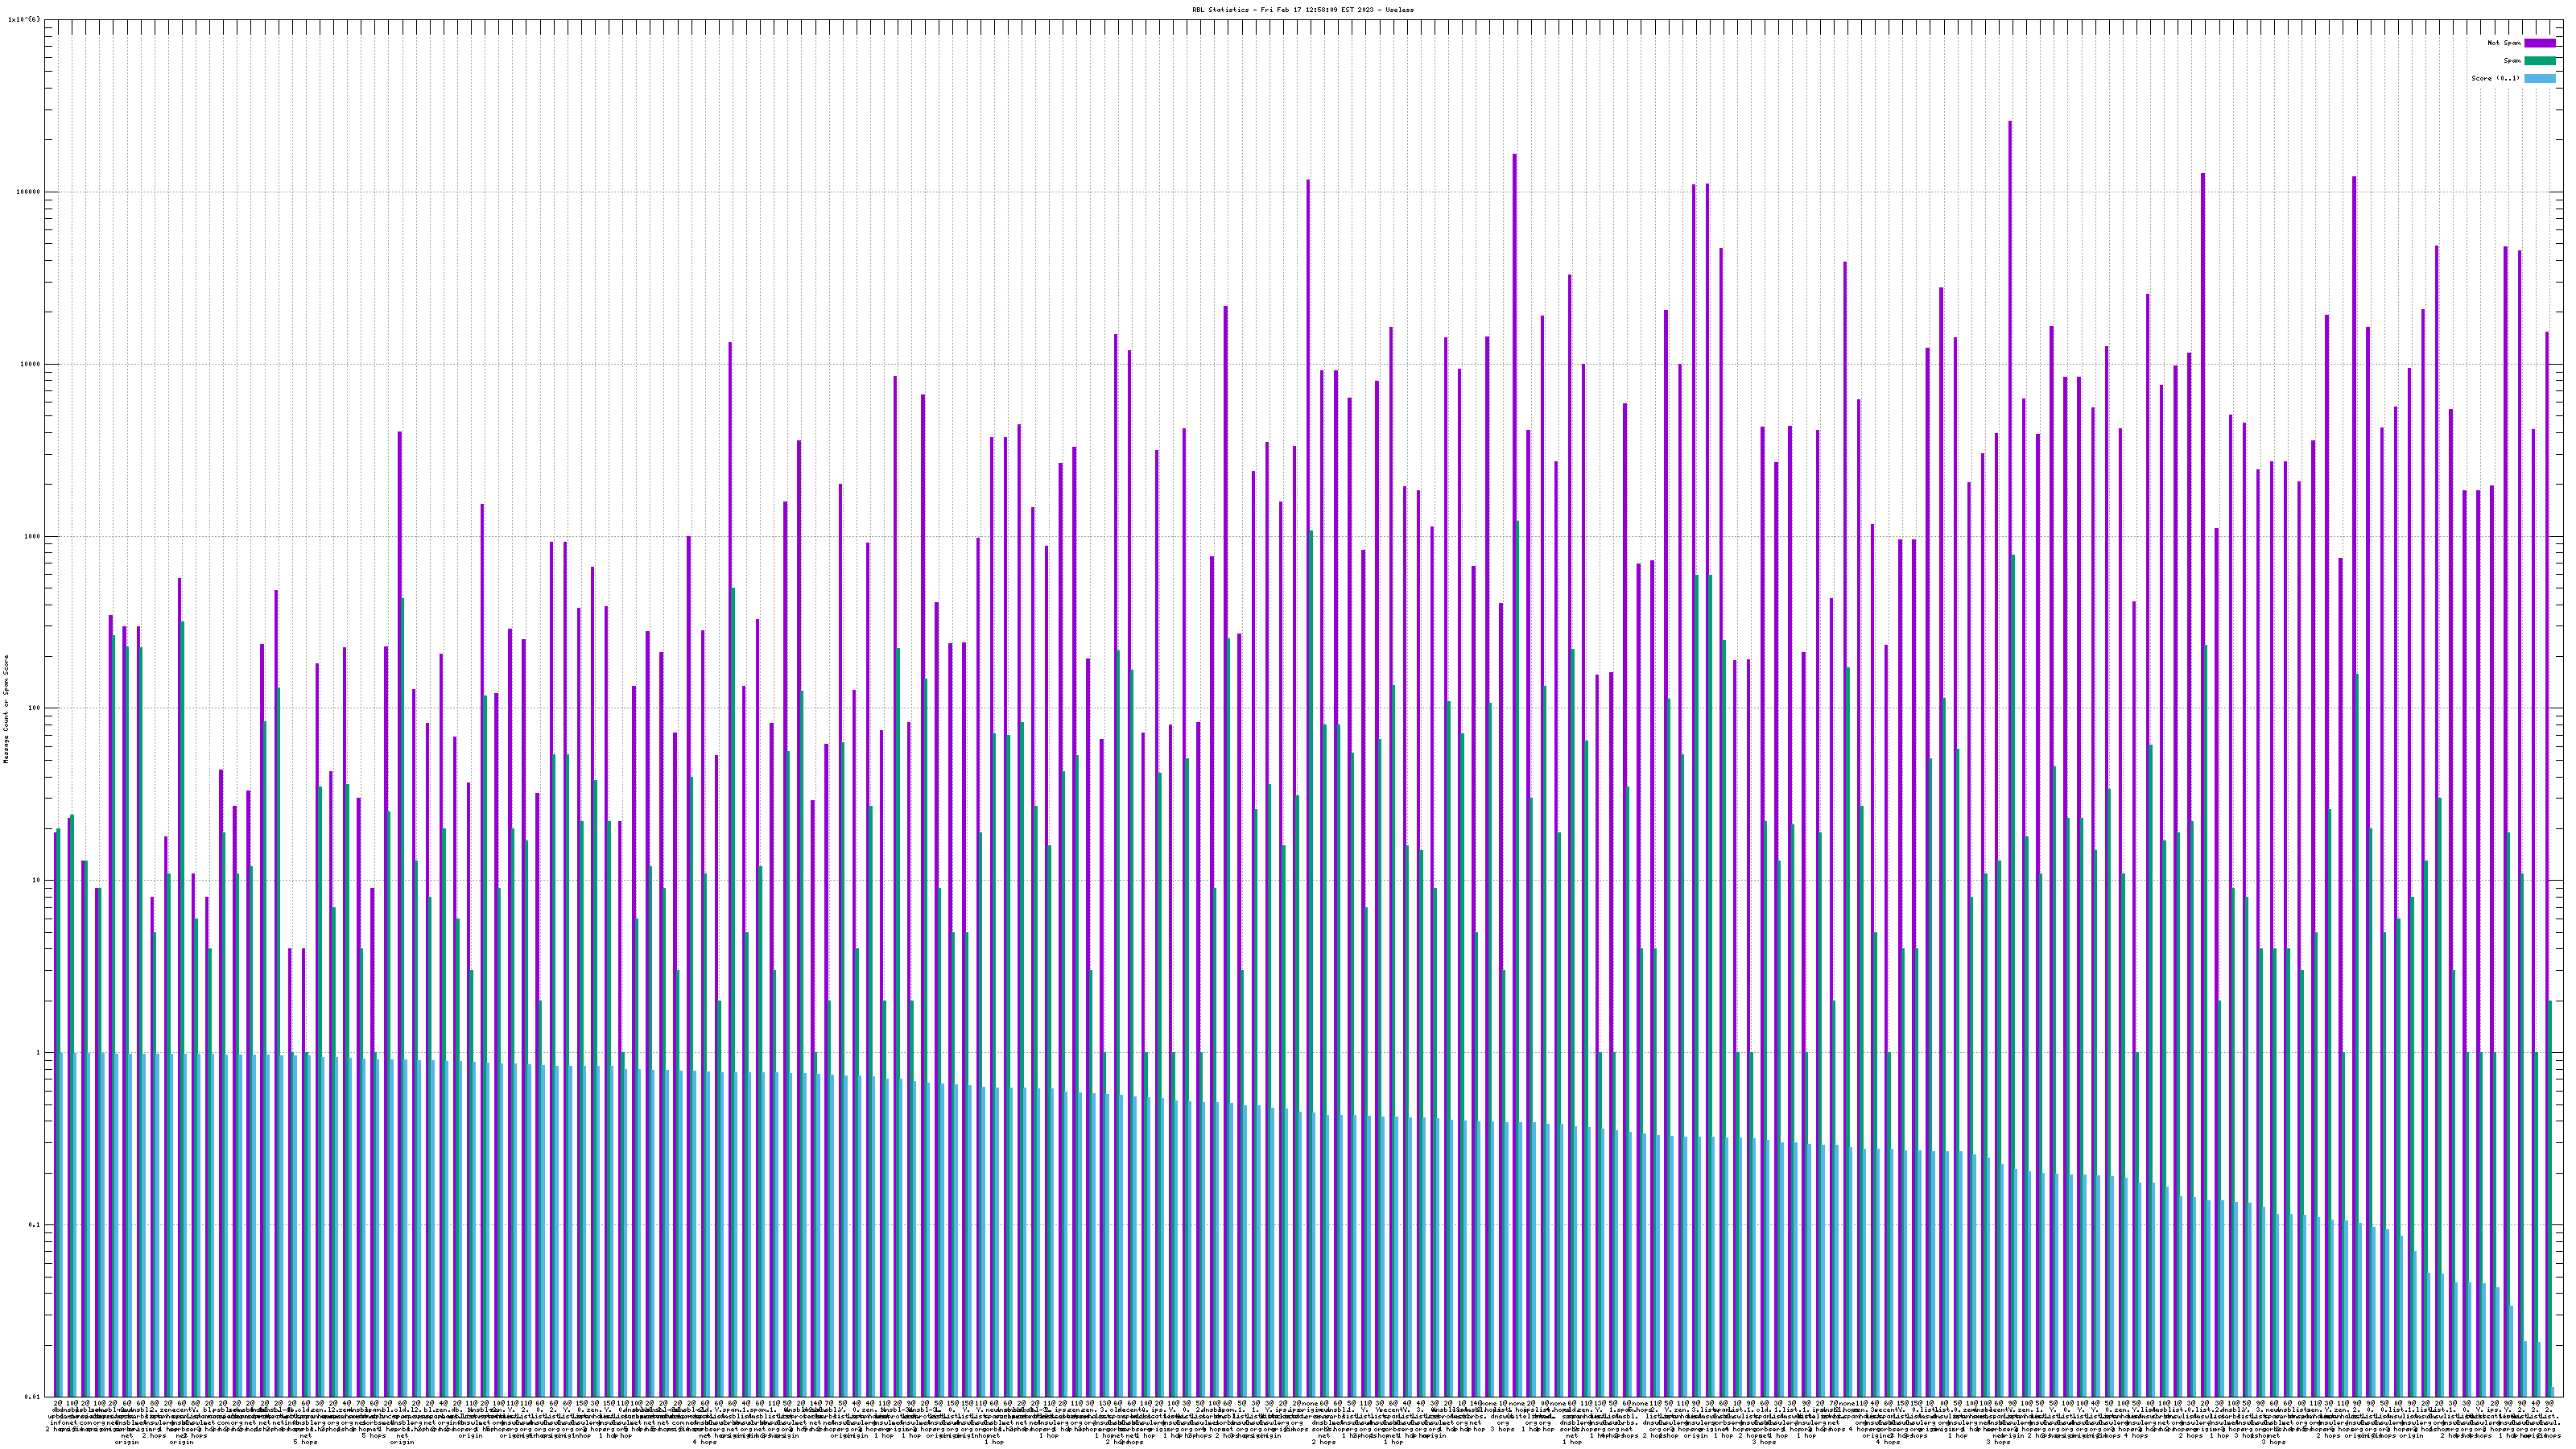Viewport: 2576px width, 1449px height.
Task: Select the Score (0..1) legend label
Action: pyautogui.click(x=2495, y=78)
